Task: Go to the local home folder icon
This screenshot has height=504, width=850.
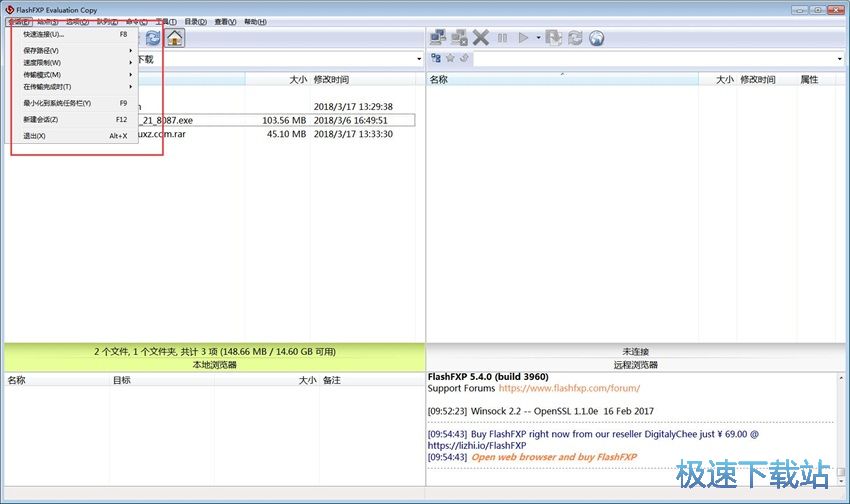Action: tap(175, 38)
